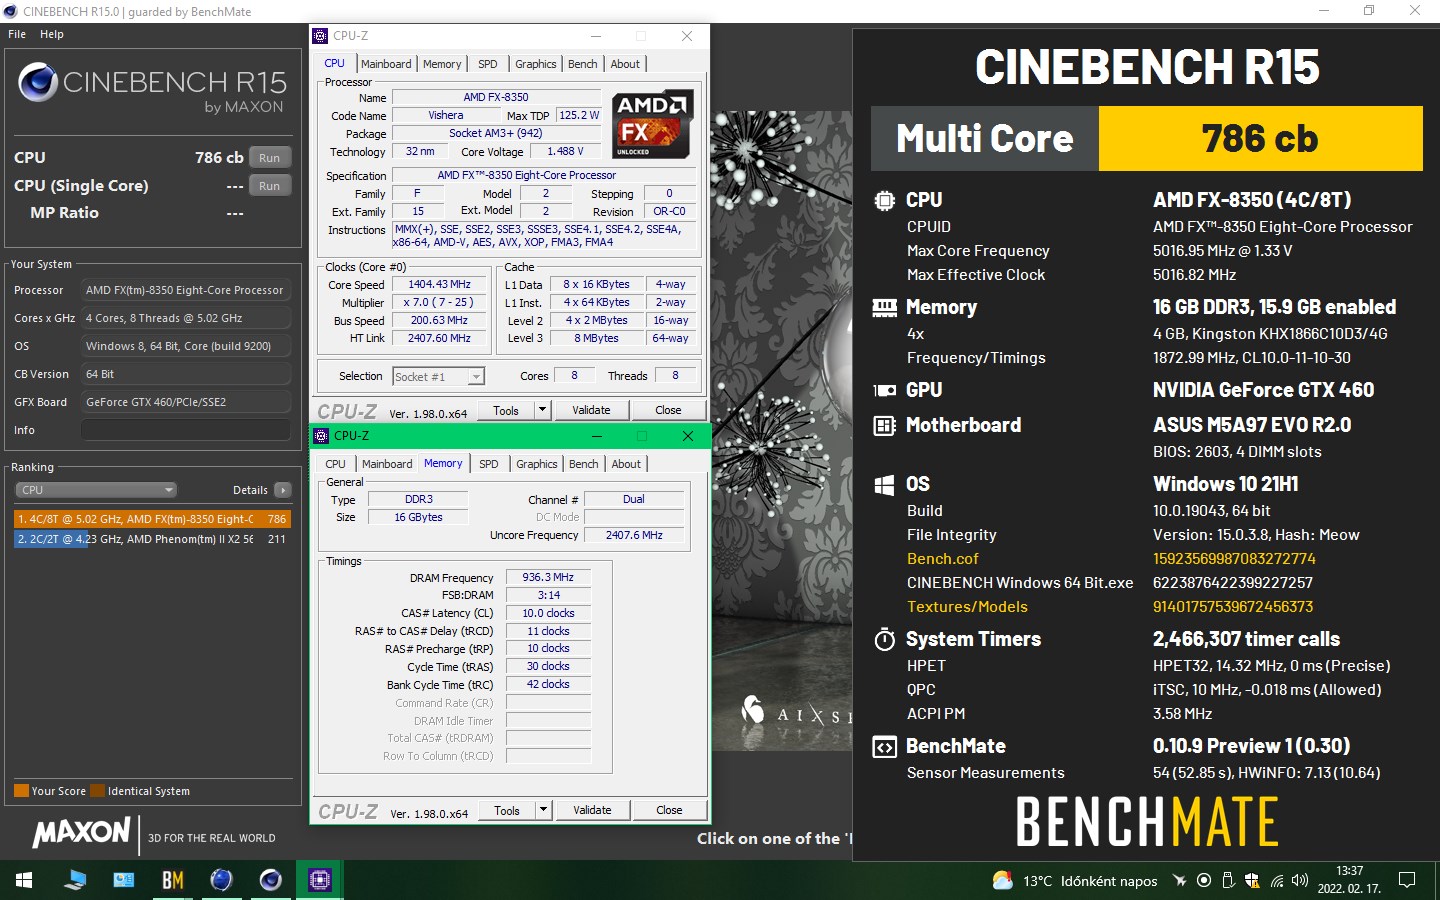Image resolution: width=1440 pixels, height=900 pixels.
Task: Click Motherboard icon in BenchMate panel
Action: pyautogui.click(x=884, y=426)
